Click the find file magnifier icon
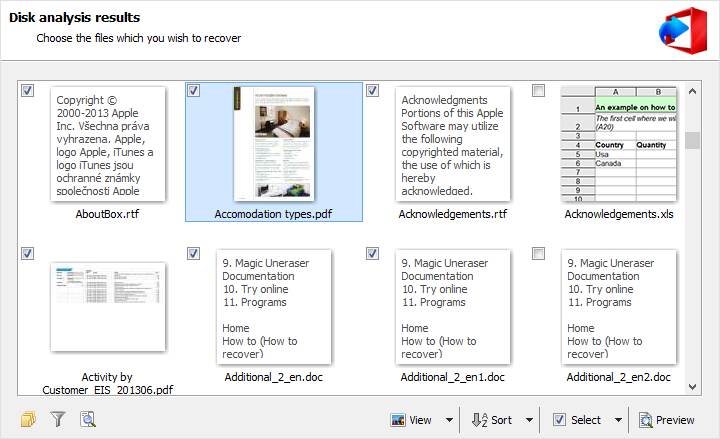Image resolution: width=720 pixels, height=439 pixels. [x=88, y=419]
